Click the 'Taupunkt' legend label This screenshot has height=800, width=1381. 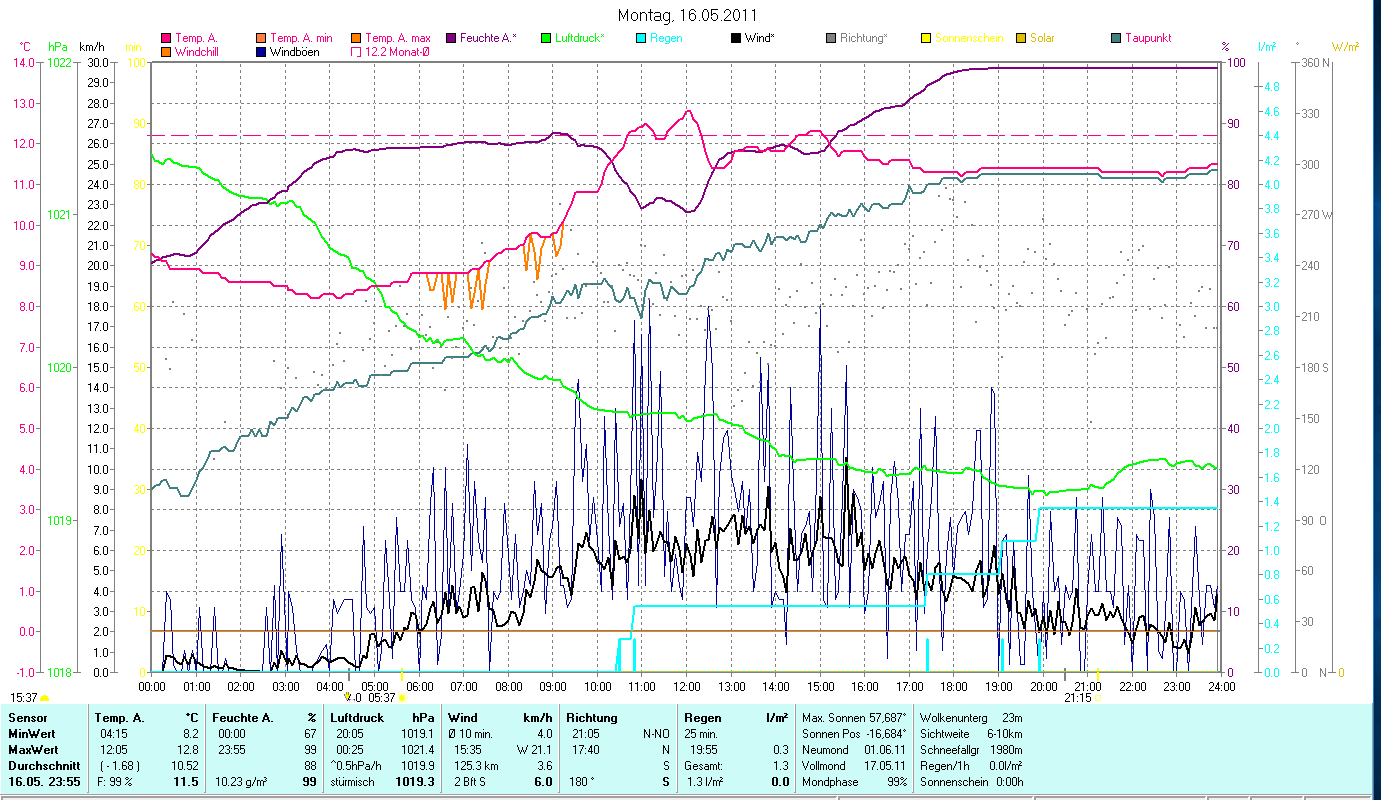coord(1148,38)
